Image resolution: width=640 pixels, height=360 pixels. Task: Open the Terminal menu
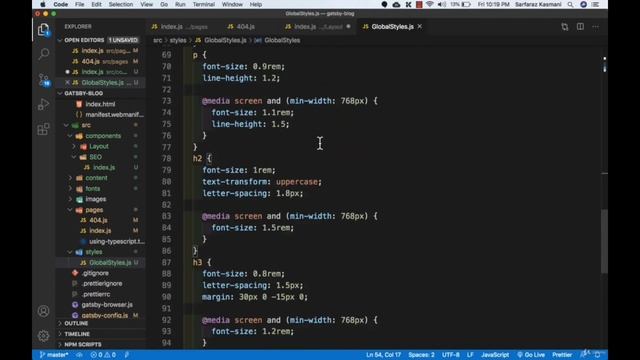(x=203, y=4)
